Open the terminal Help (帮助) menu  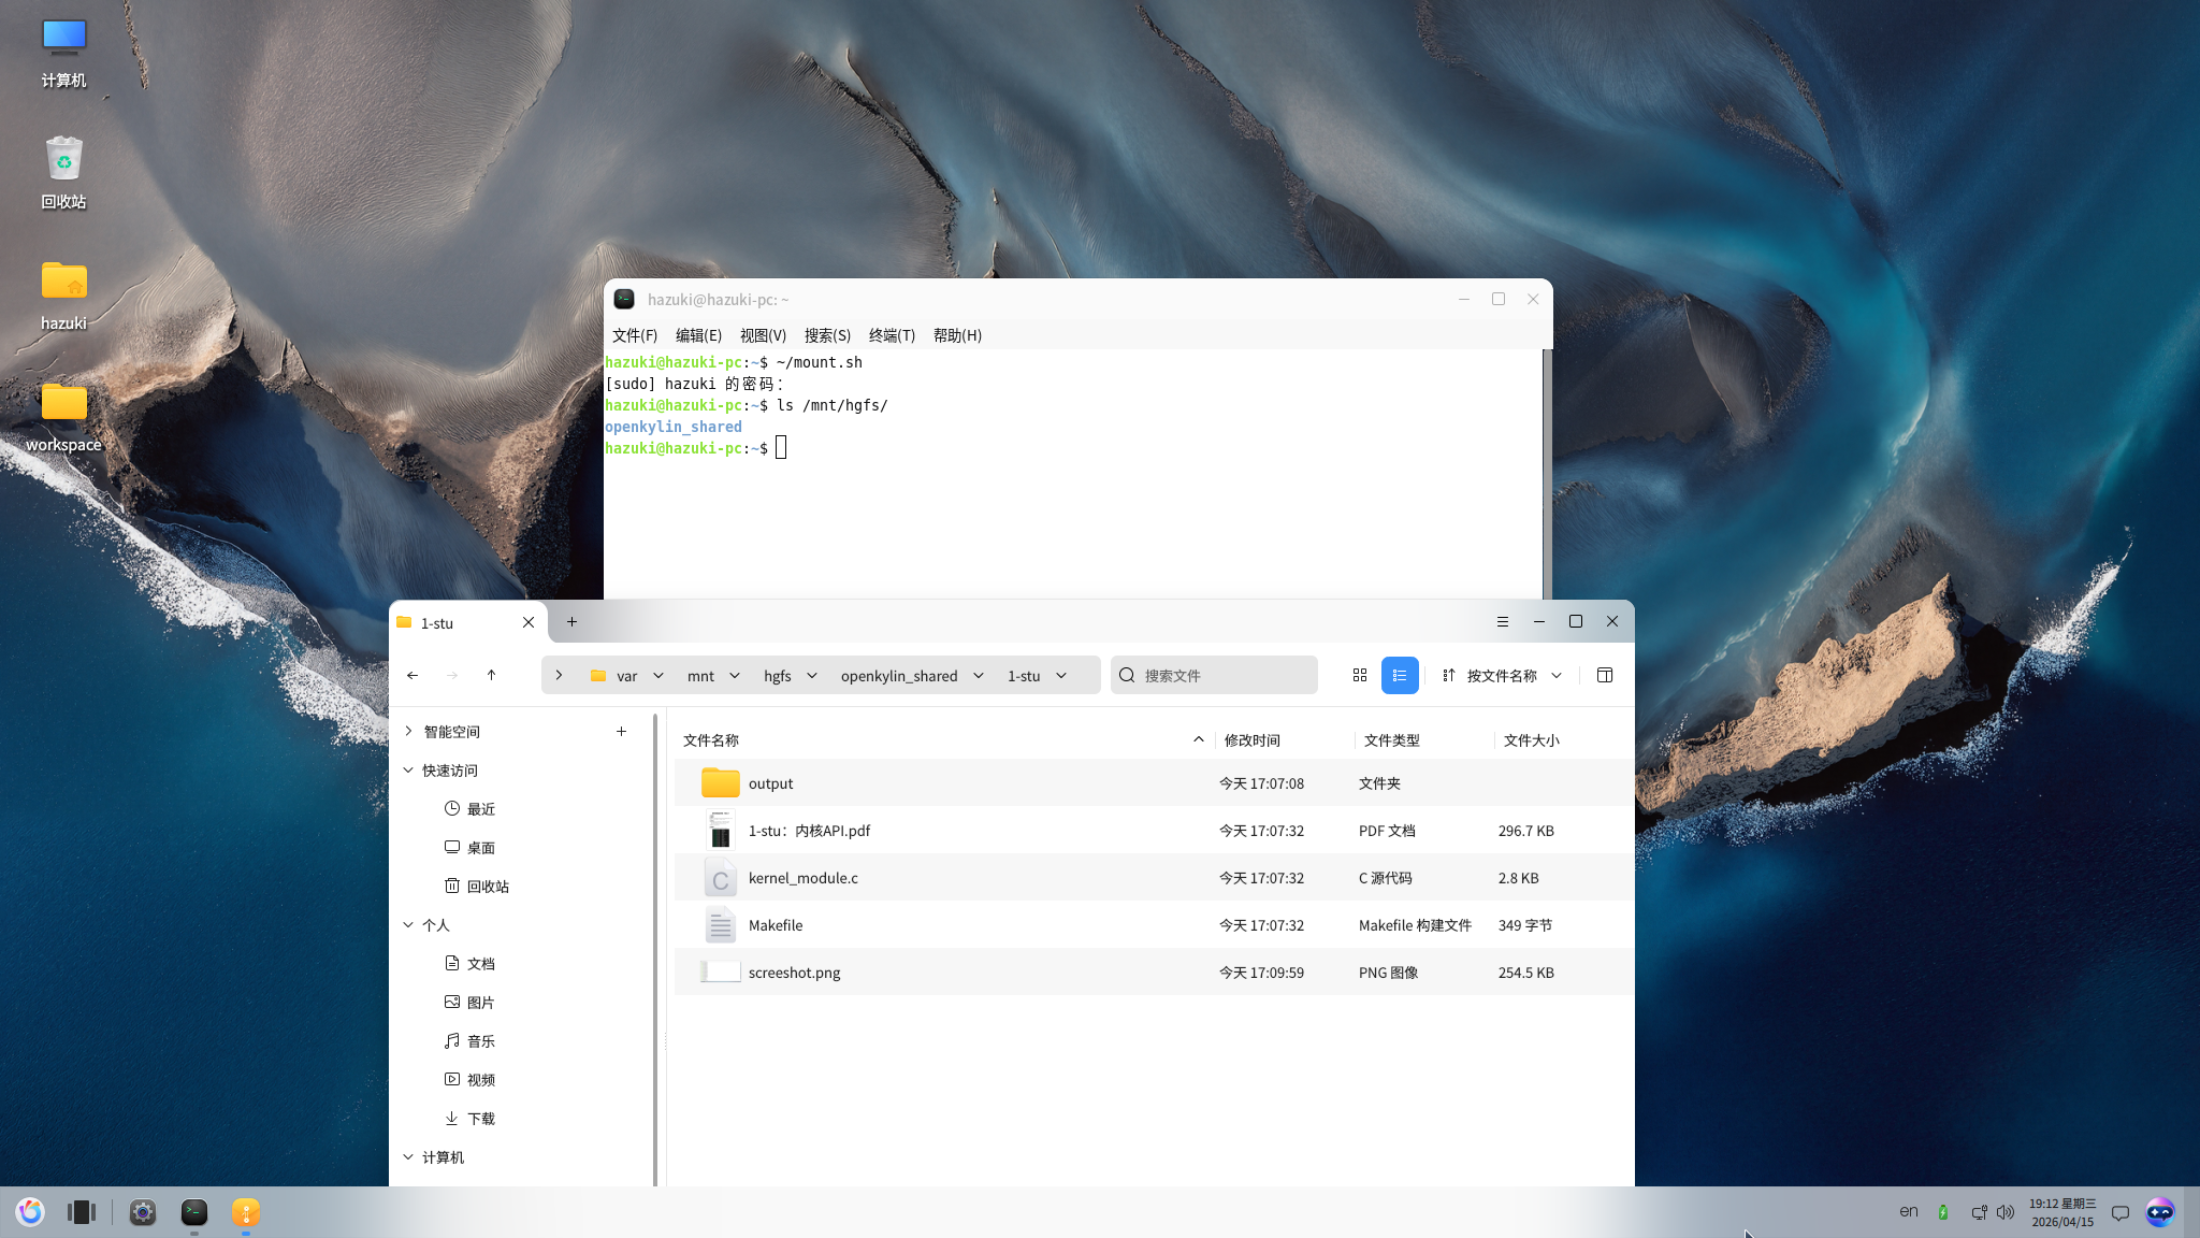[x=957, y=335]
